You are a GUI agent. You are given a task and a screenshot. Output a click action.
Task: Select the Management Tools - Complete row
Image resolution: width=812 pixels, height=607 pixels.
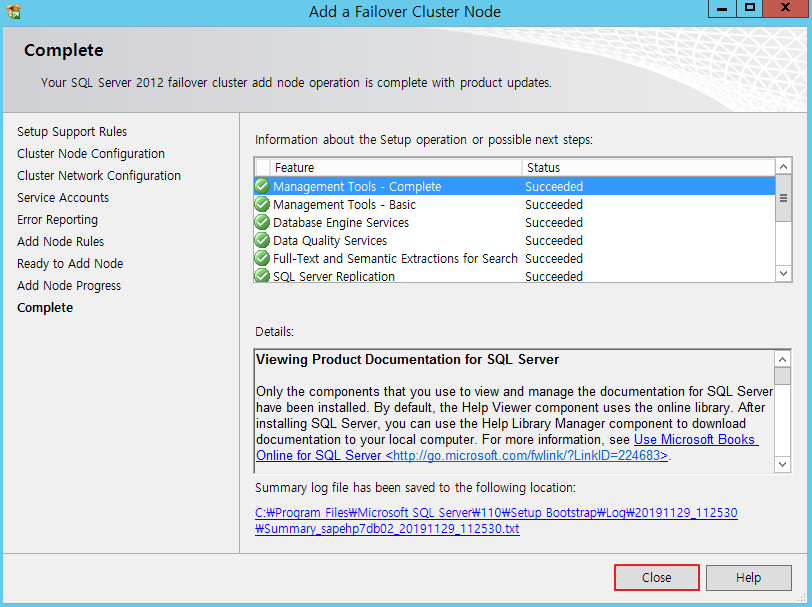point(515,186)
